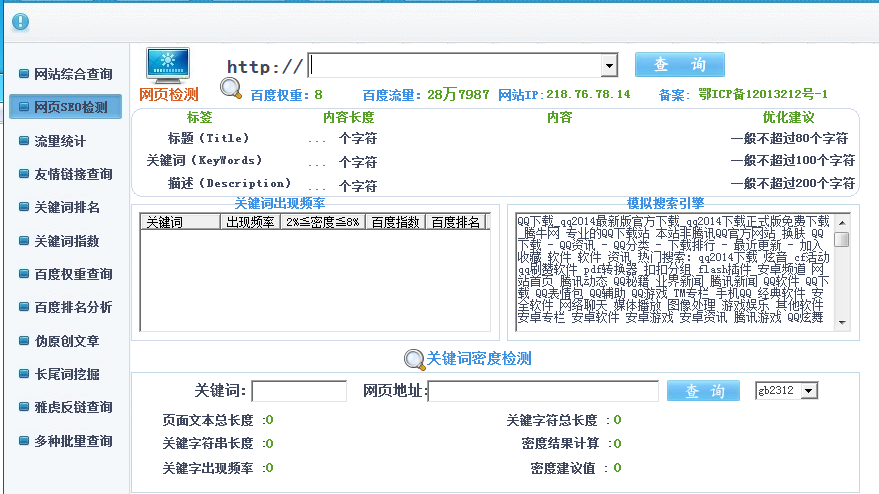Open 百度权重查询 in the sidebar
Viewport: 879px width, 494px height.
(73, 274)
